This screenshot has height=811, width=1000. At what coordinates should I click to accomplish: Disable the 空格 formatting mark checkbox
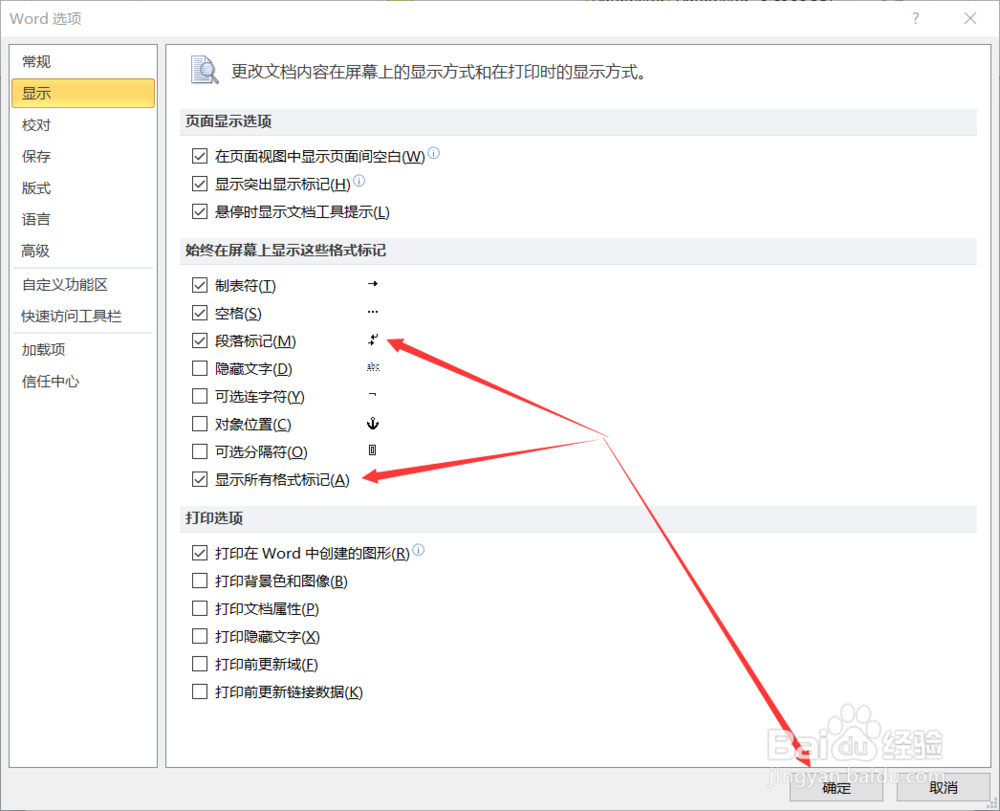coord(200,312)
